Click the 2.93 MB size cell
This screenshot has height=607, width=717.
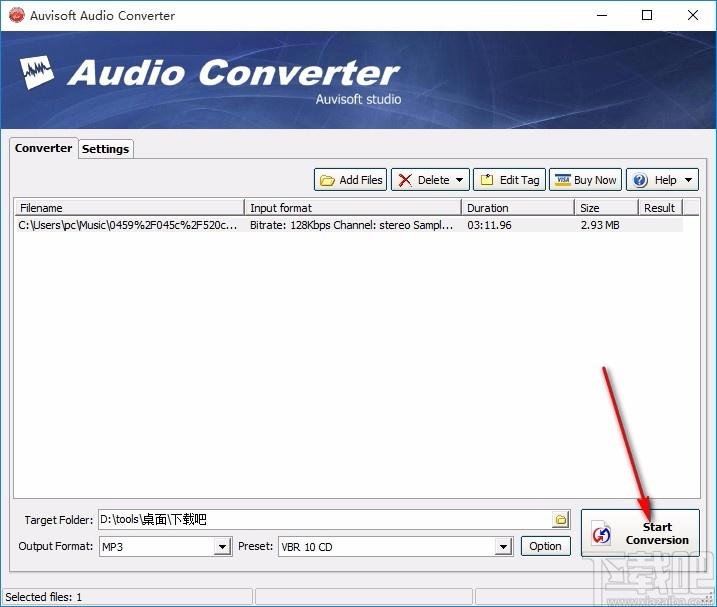600,225
